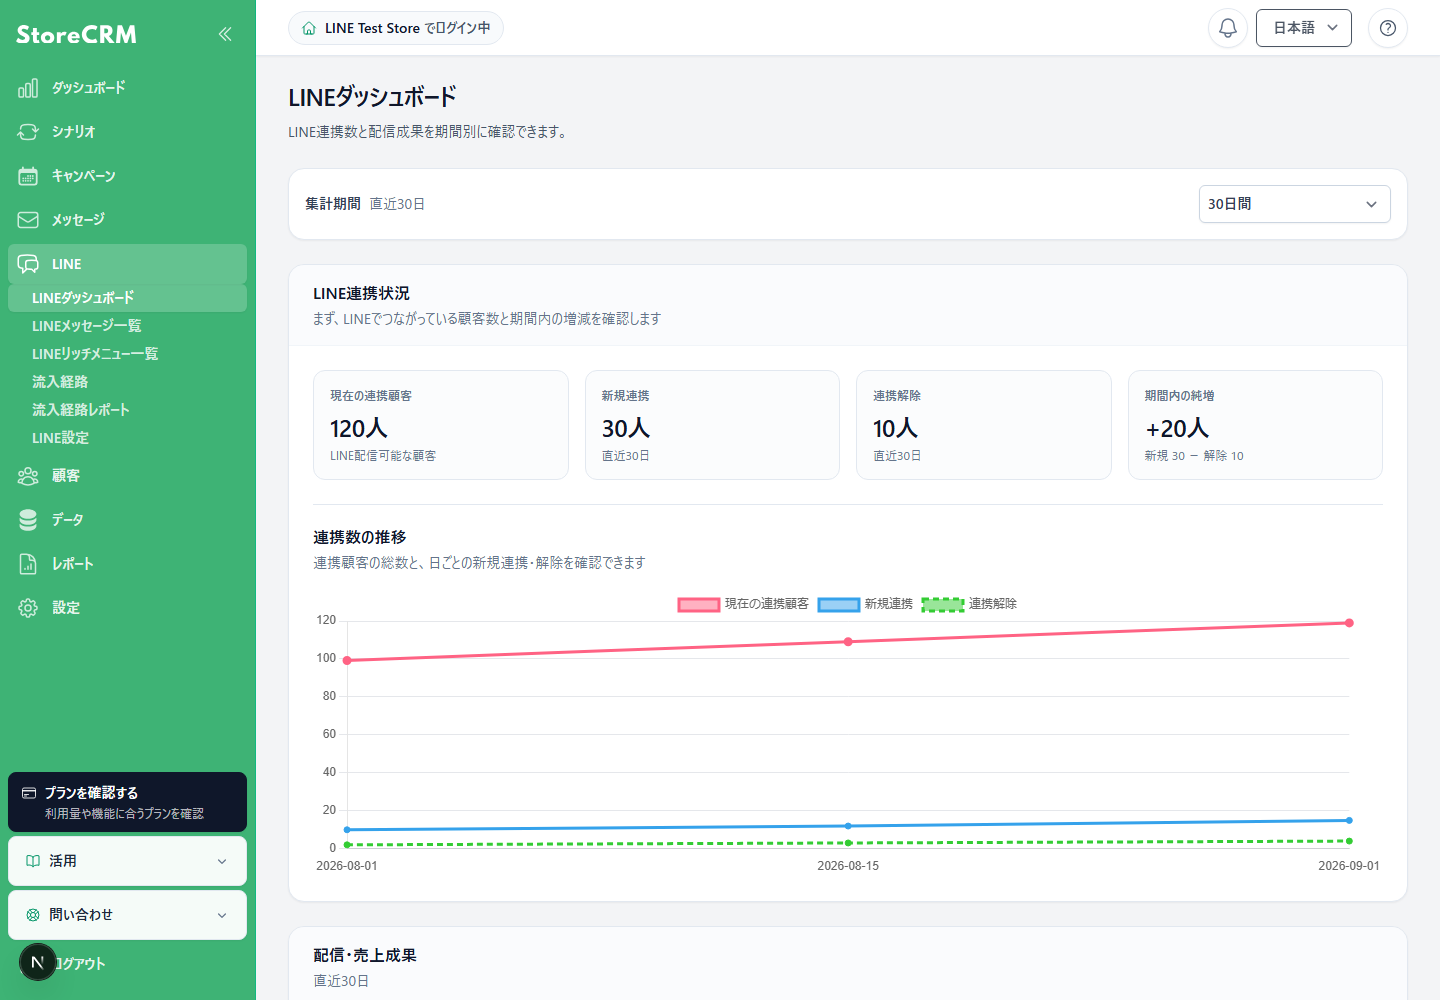Expand the 活用 section
1440x1000 pixels.
[127, 861]
